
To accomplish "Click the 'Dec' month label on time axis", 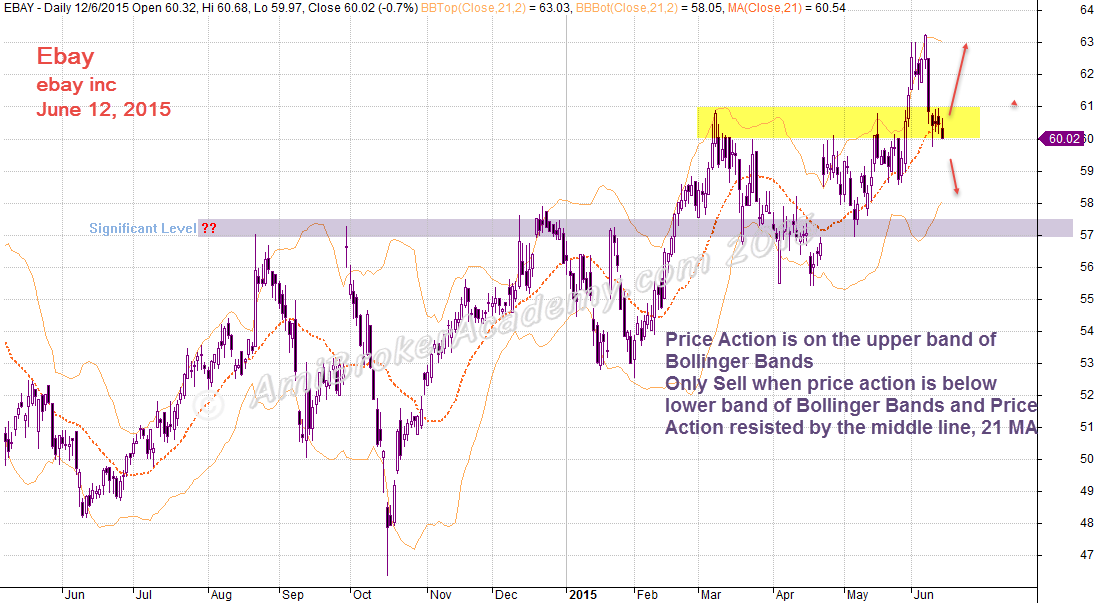I will pos(506,595).
